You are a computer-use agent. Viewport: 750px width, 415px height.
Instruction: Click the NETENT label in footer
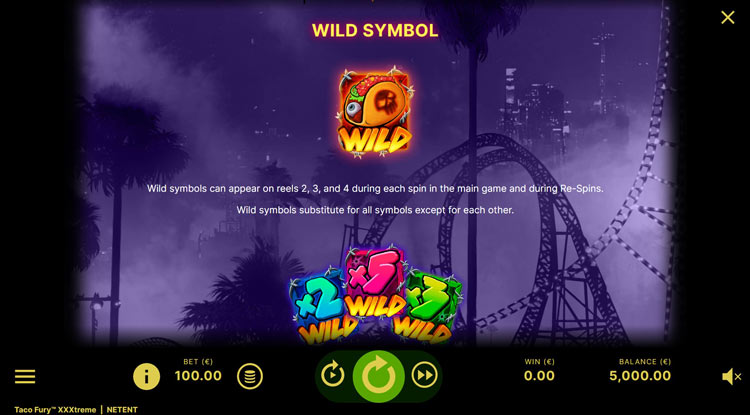pyautogui.click(x=122, y=410)
